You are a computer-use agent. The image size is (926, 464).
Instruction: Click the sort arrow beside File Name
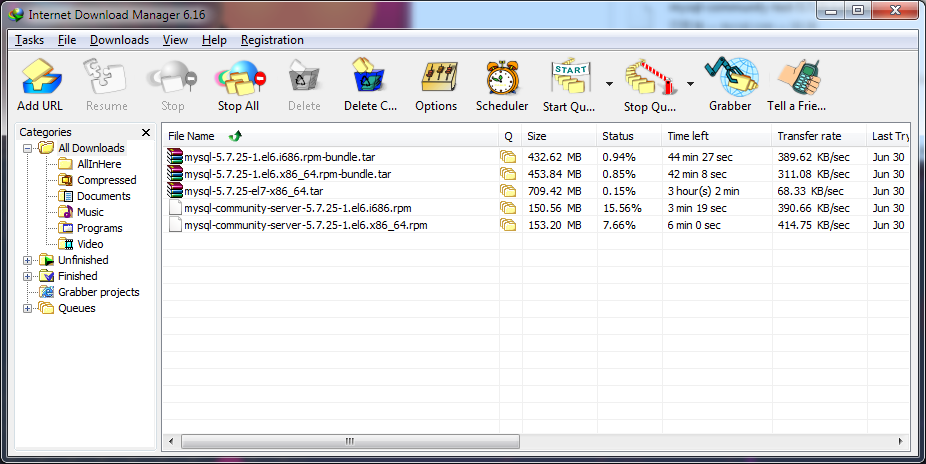[235, 136]
